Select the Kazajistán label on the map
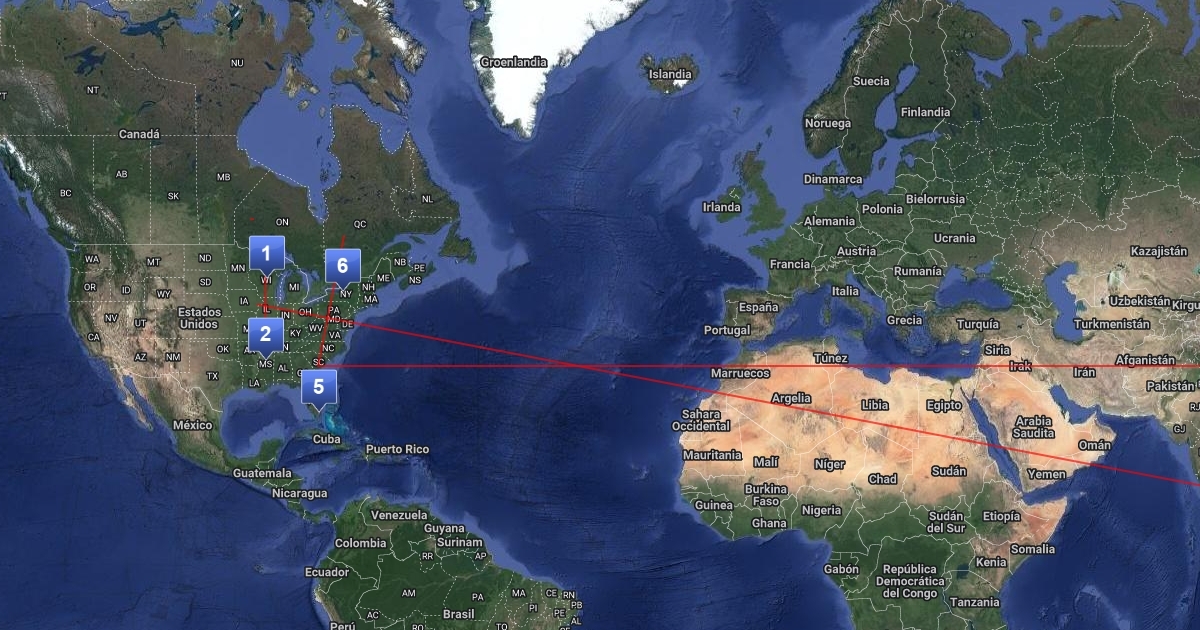 click(x=1163, y=250)
